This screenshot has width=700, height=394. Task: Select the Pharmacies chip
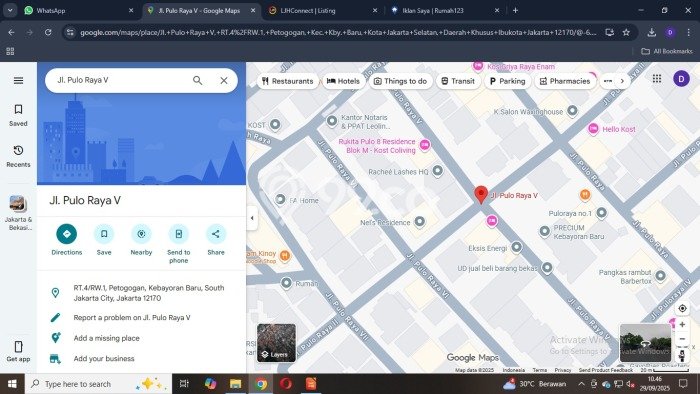click(x=565, y=81)
